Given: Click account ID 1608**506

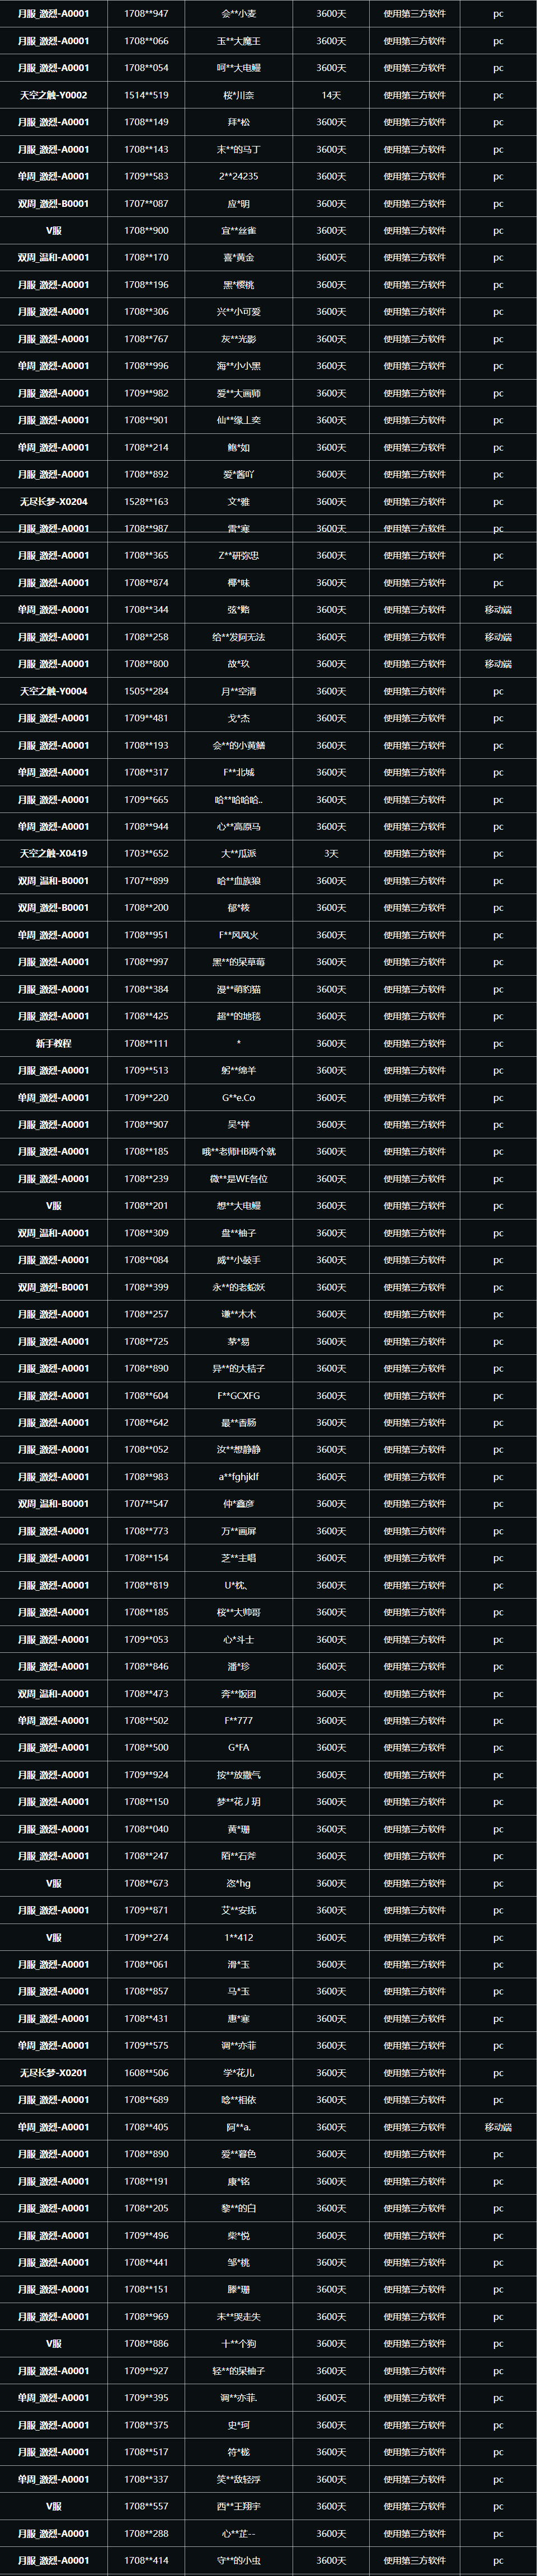Looking at the screenshot, I should click(146, 2073).
